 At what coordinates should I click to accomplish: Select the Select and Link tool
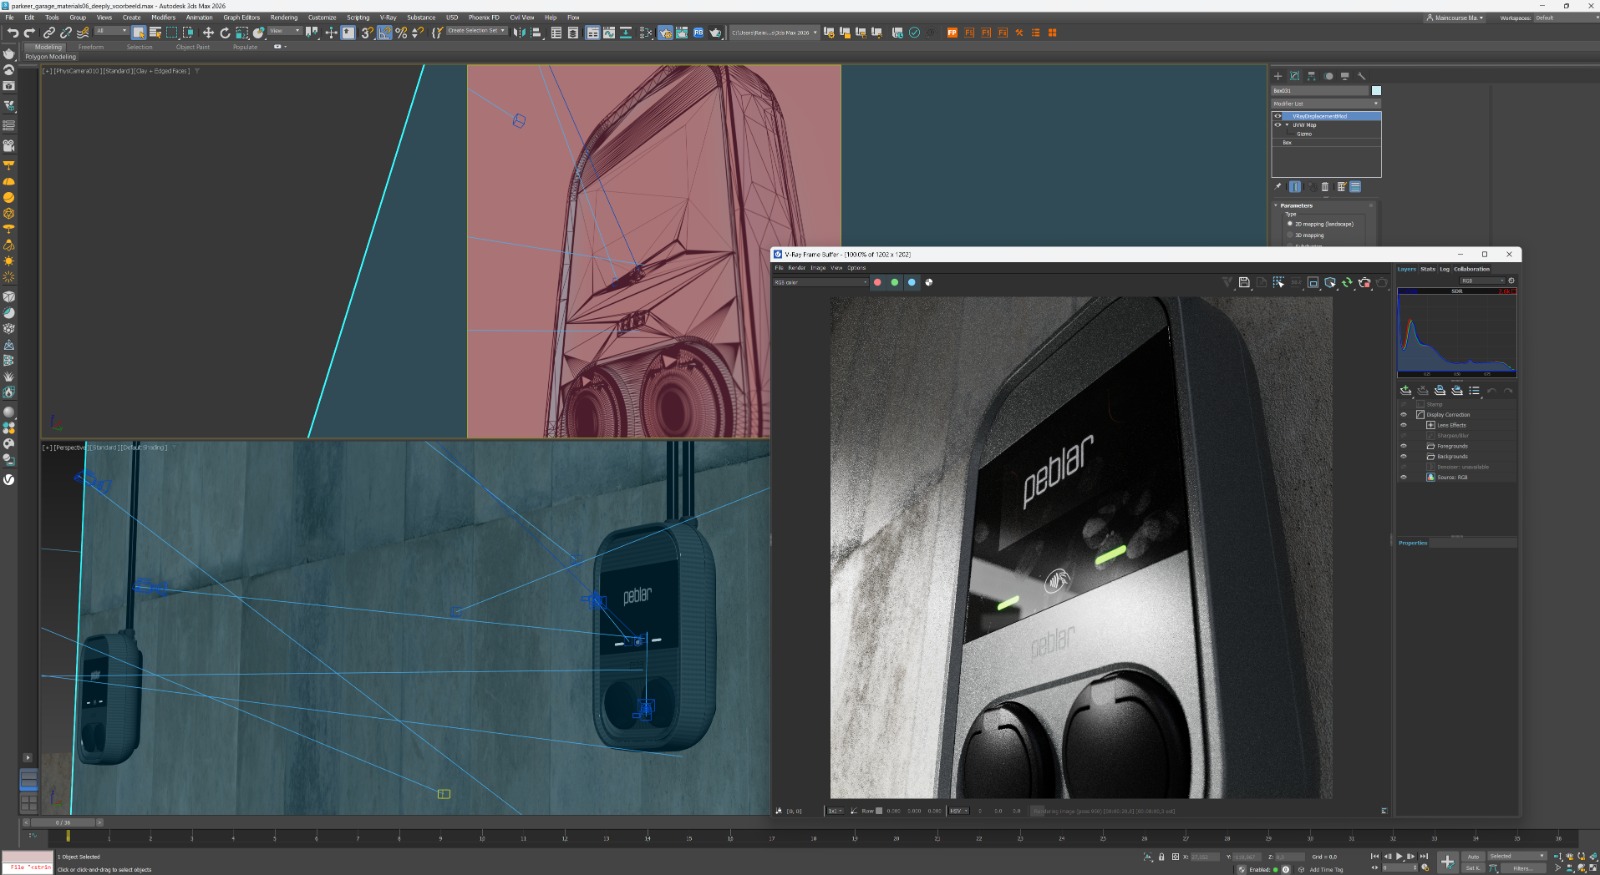click(x=48, y=33)
